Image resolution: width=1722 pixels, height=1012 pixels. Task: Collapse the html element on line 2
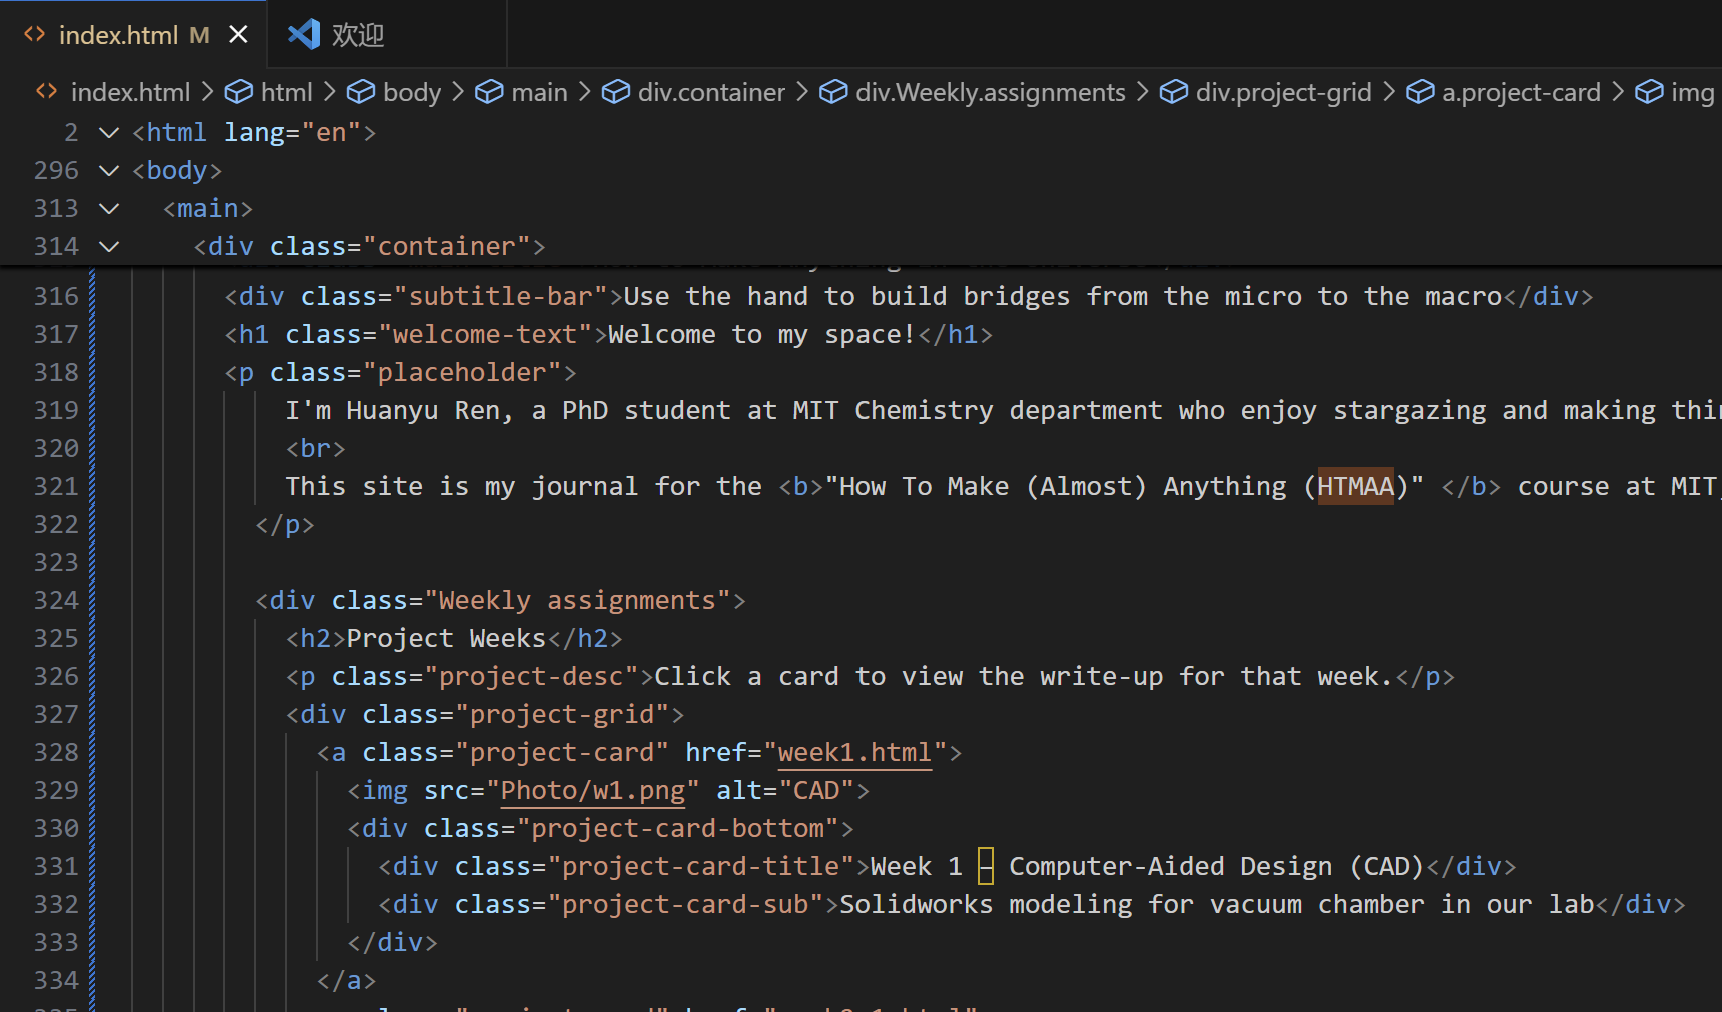109,133
